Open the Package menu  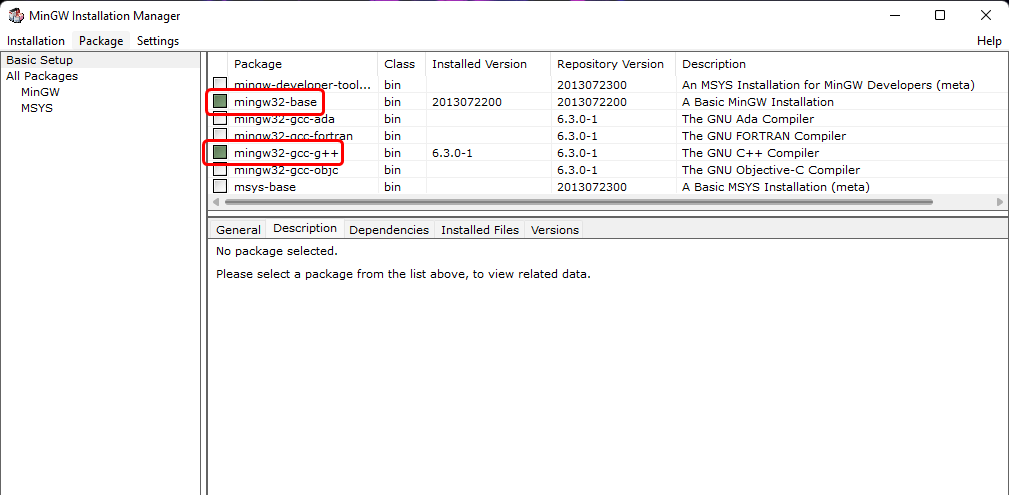[x=101, y=41]
